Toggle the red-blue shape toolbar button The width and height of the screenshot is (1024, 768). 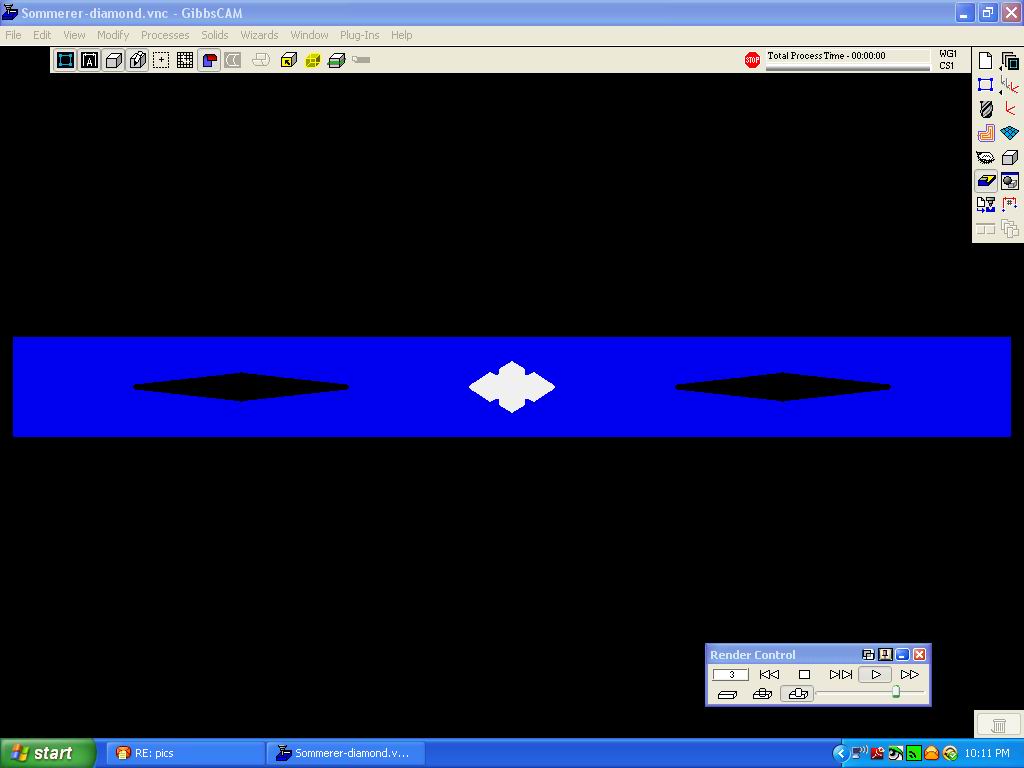(x=209, y=61)
